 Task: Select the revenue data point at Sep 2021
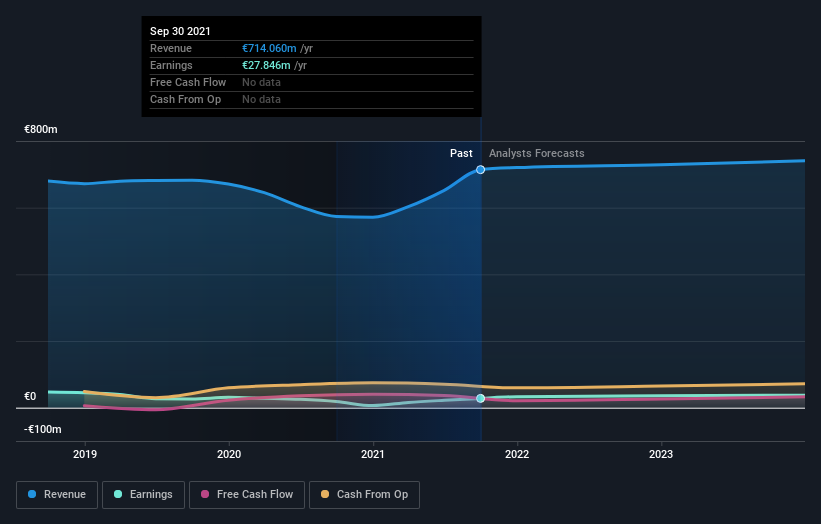pos(480,170)
